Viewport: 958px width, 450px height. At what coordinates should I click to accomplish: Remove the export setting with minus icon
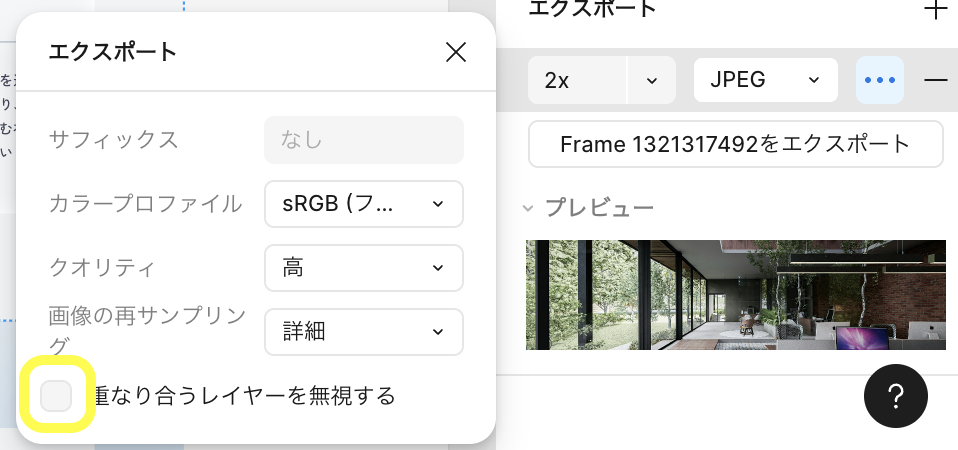[935, 80]
